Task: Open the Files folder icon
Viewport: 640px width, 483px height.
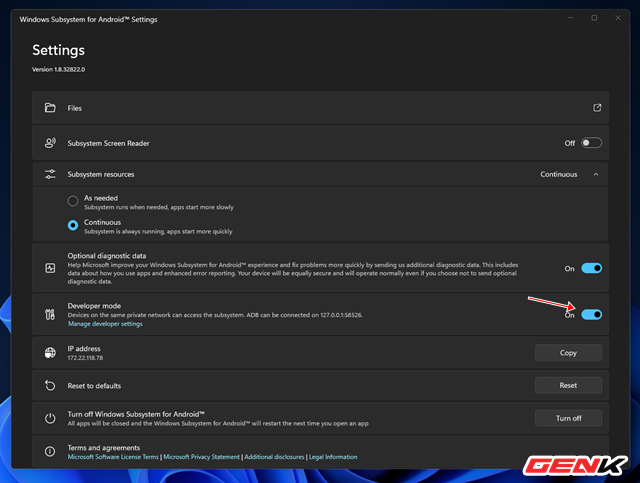Action: (x=50, y=108)
